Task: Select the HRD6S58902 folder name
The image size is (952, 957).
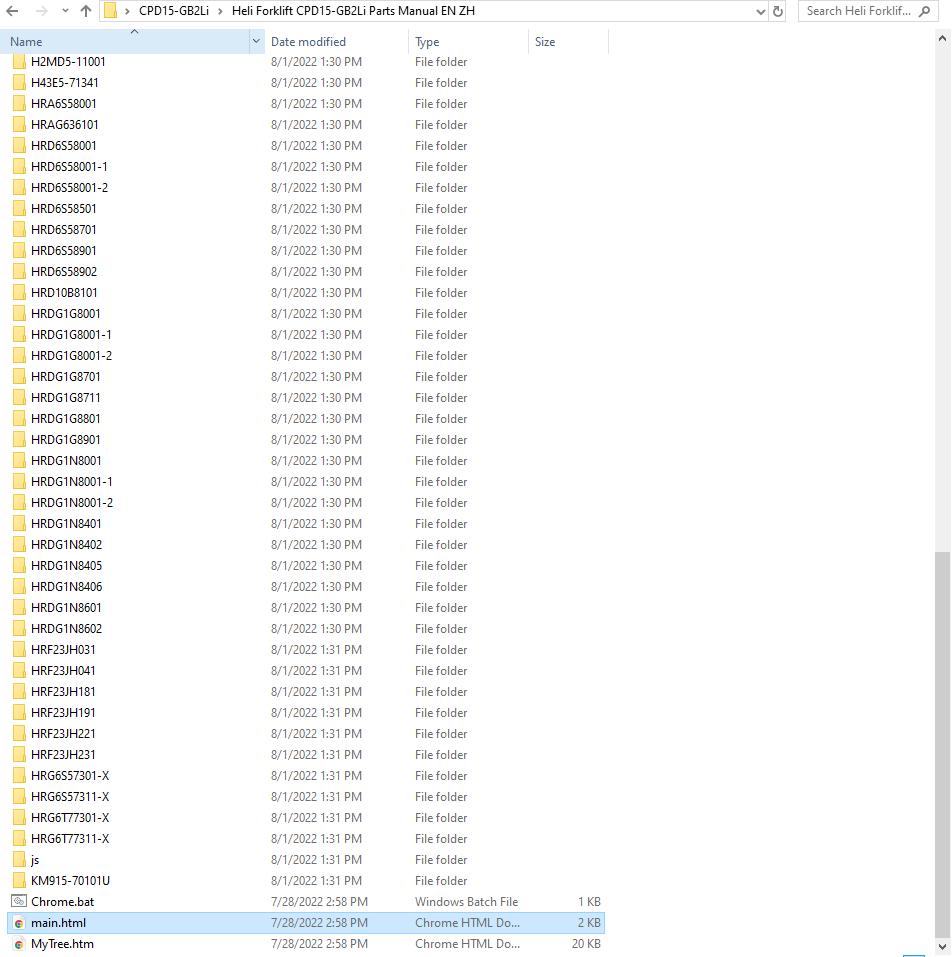Action: (x=64, y=272)
